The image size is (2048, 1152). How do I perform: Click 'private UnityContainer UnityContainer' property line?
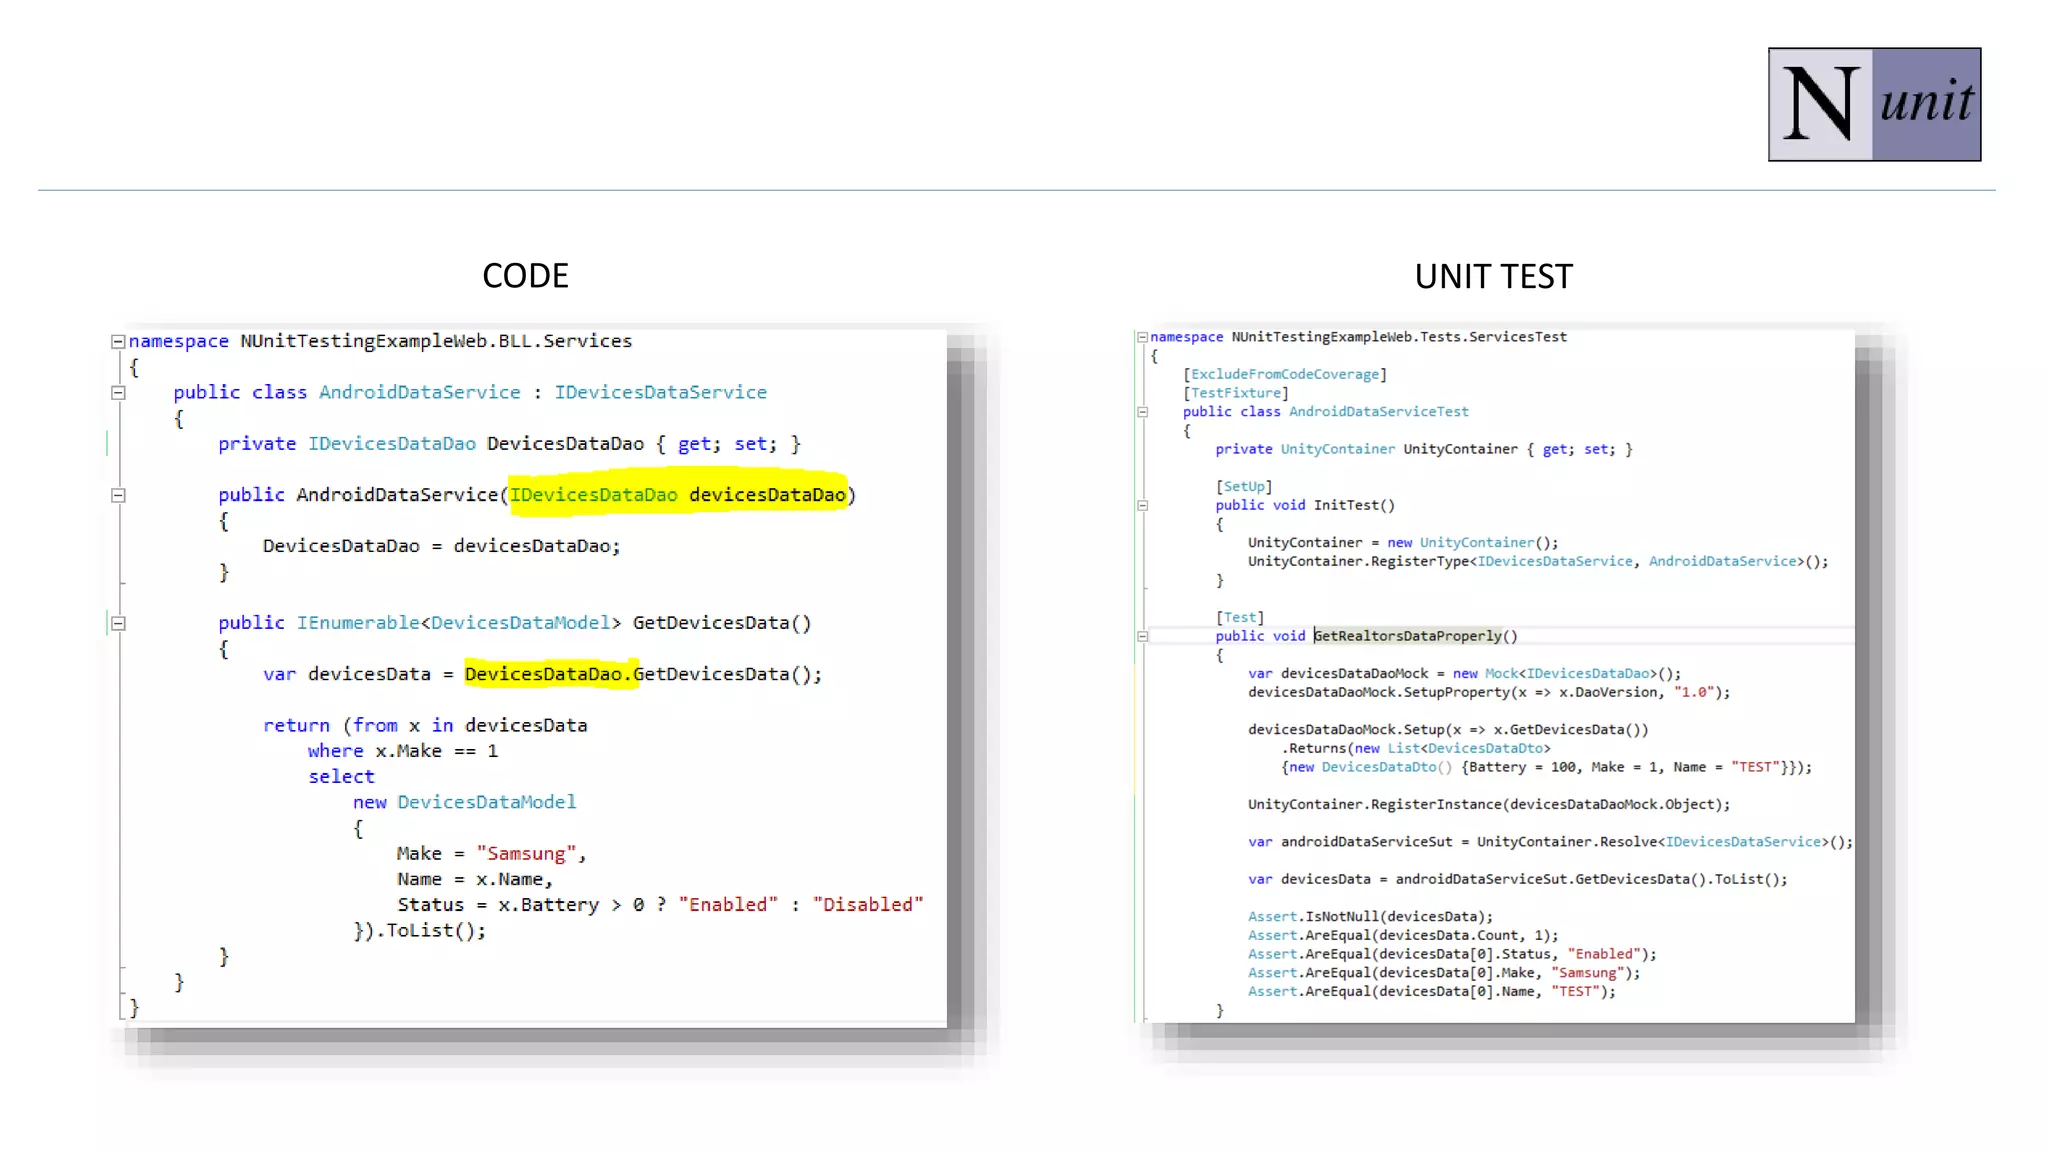point(1423,449)
